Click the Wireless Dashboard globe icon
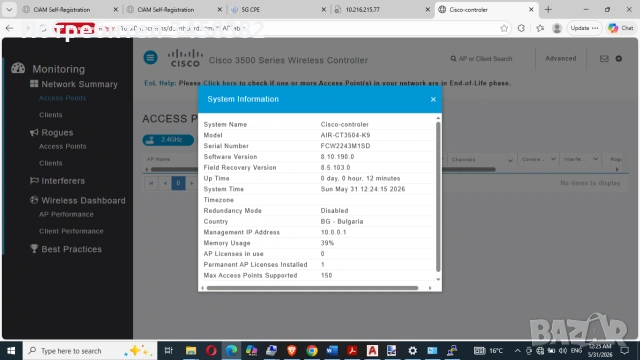The image size is (640, 360). click(x=34, y=200)
